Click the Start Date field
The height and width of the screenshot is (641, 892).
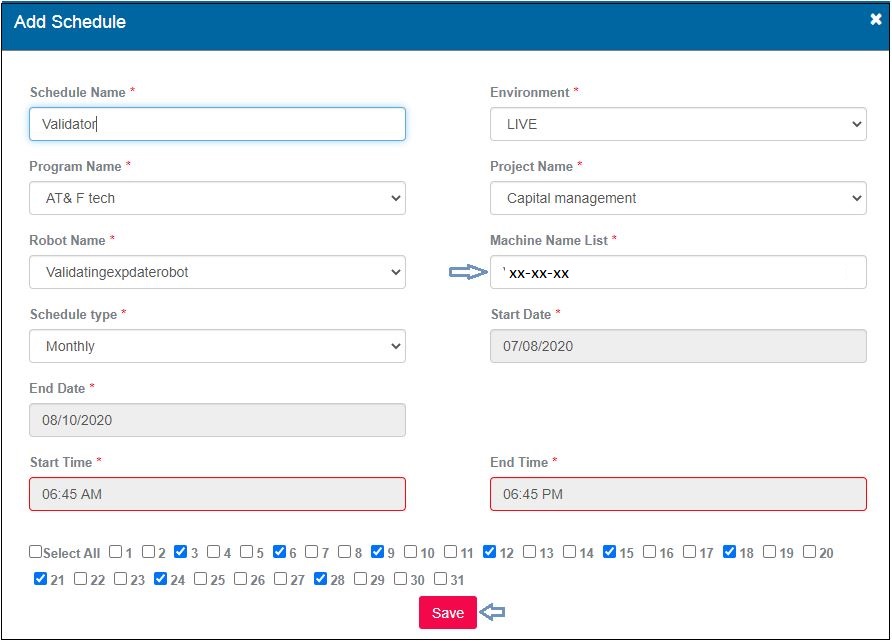click(x=678, y=346)
